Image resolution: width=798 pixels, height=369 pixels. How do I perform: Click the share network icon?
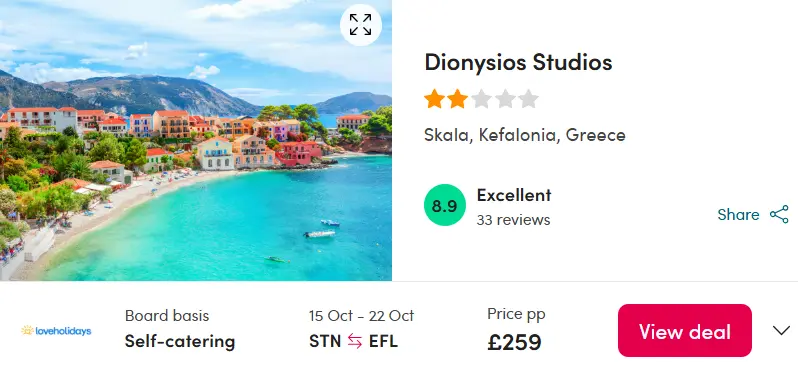[x=779, y=214]
